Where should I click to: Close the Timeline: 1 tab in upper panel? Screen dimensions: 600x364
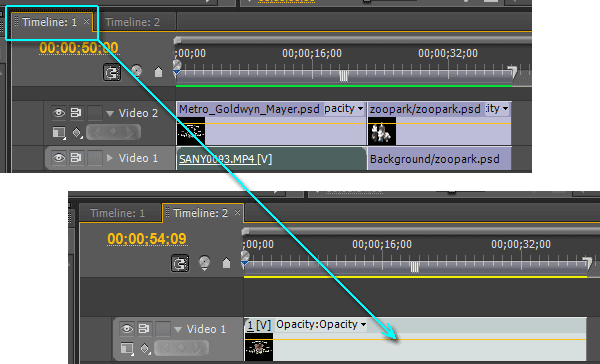[x=86, y=22]
